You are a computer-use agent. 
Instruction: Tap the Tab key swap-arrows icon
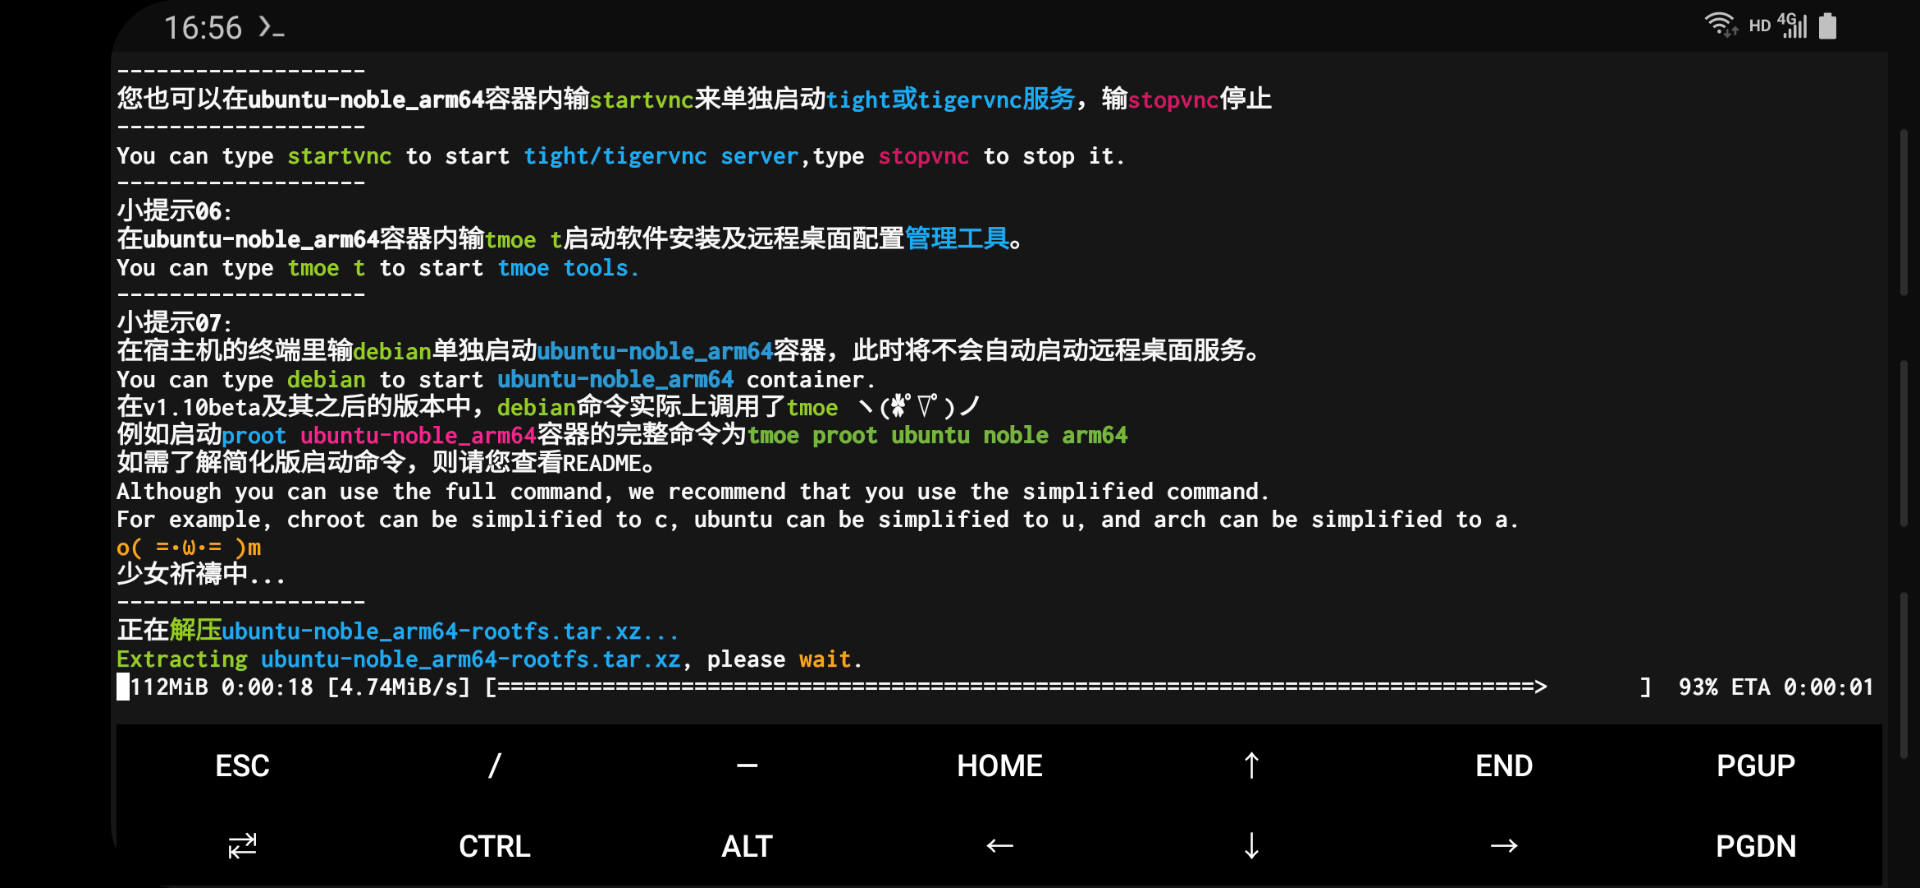pyautogui.click(x=242, y=846)
